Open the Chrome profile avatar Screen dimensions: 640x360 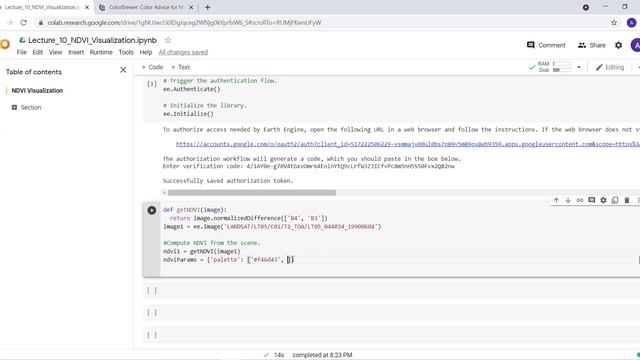tap(631, 22)
